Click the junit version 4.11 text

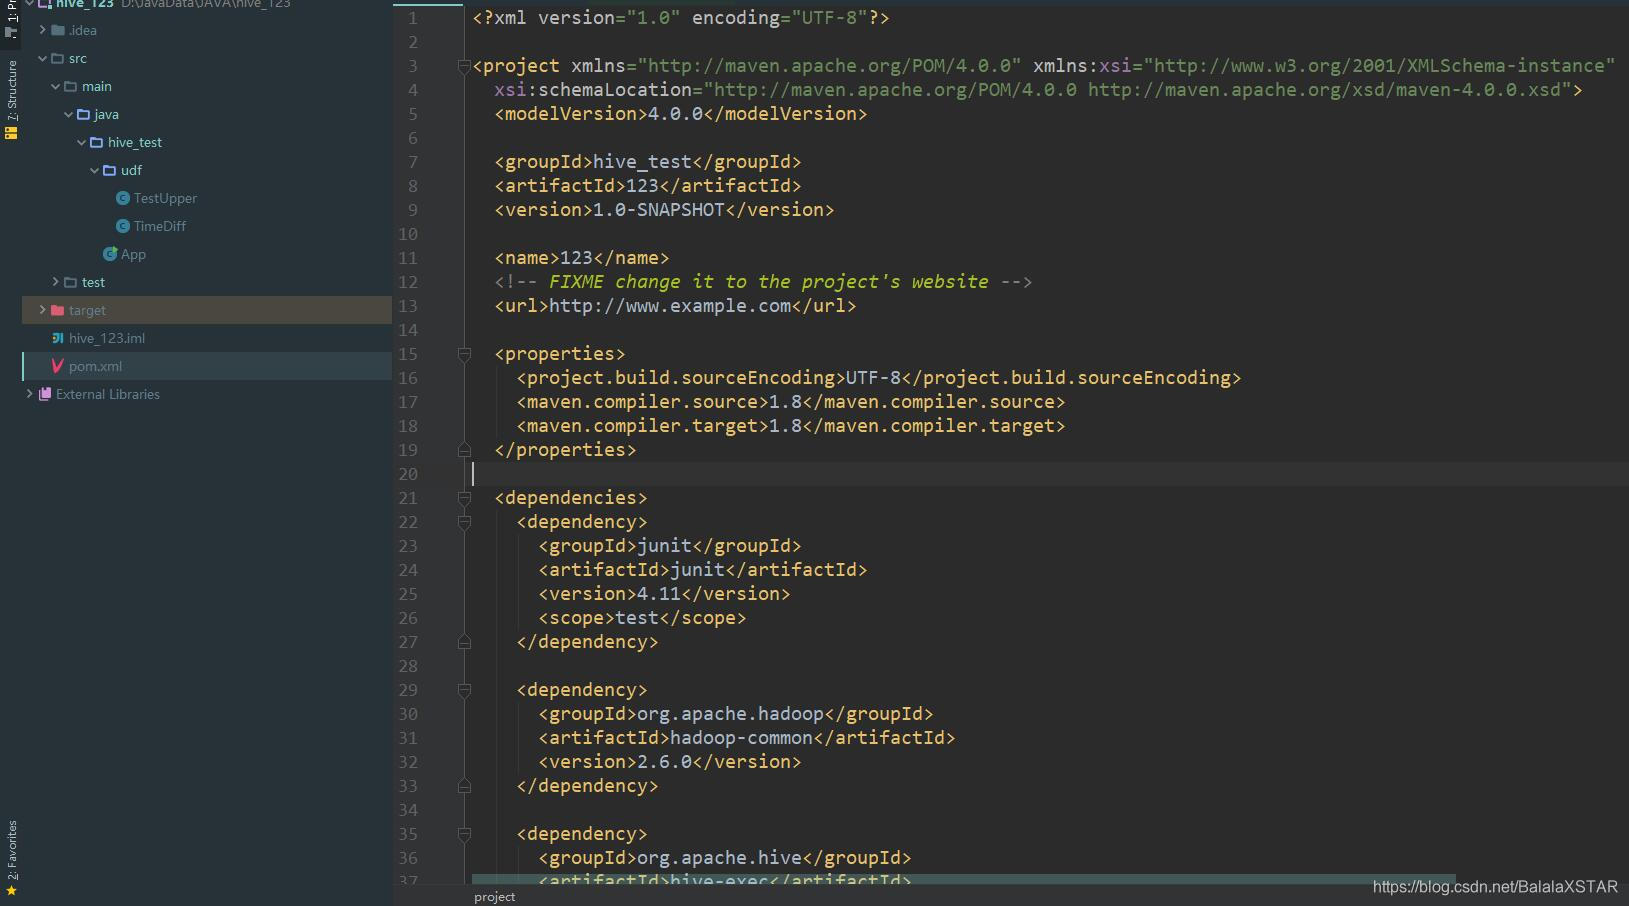point(659,594)
